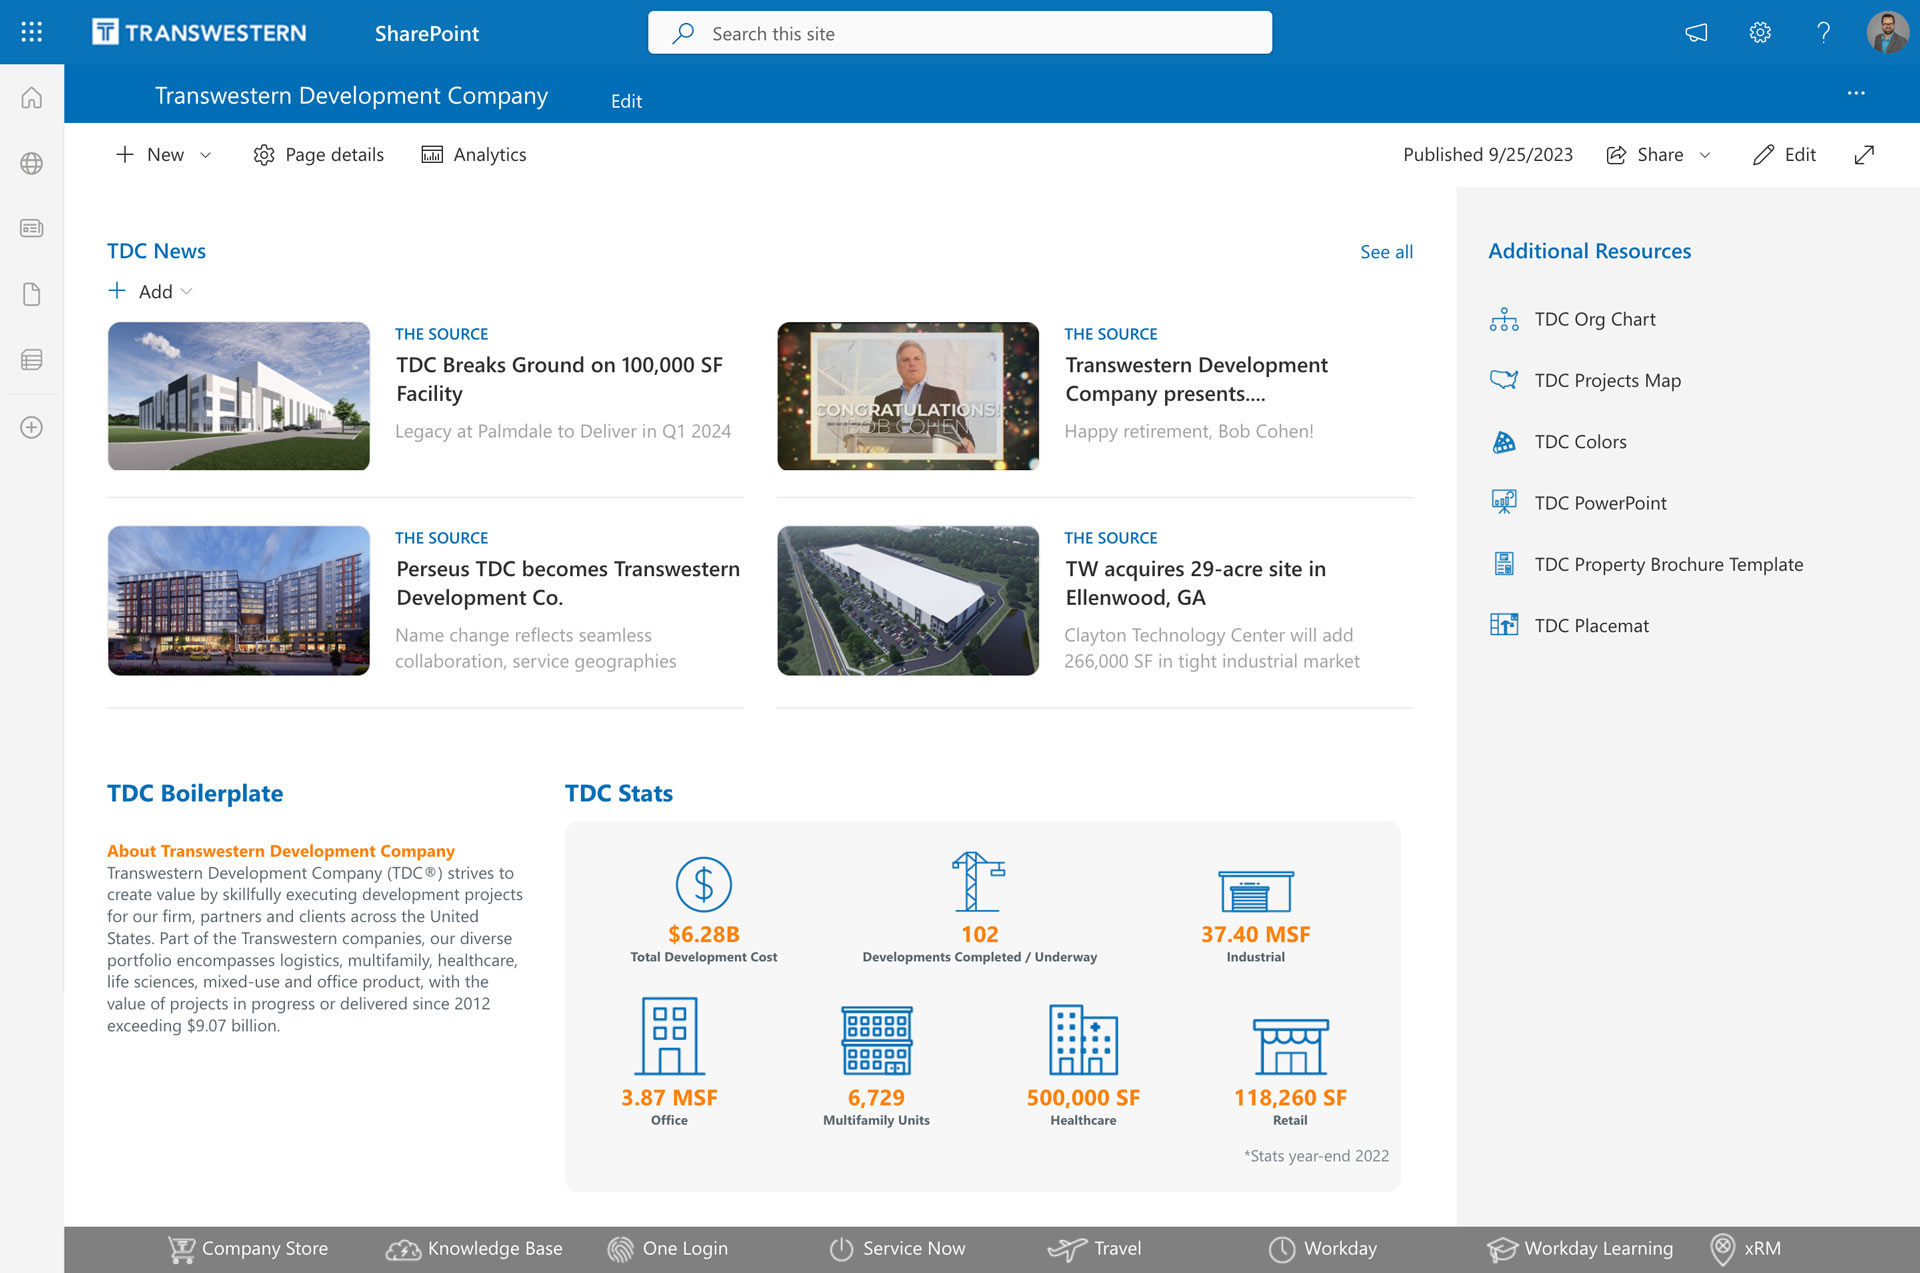Click the Workday Learning graduation cap icon
This screenshot has width=1920, height=1273.
tap(1502, 1249)
